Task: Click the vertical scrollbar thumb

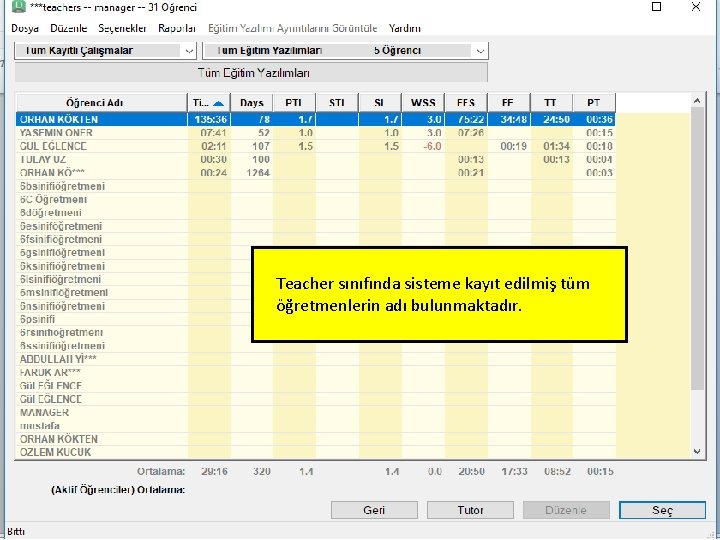Action: tap(697, 248)
